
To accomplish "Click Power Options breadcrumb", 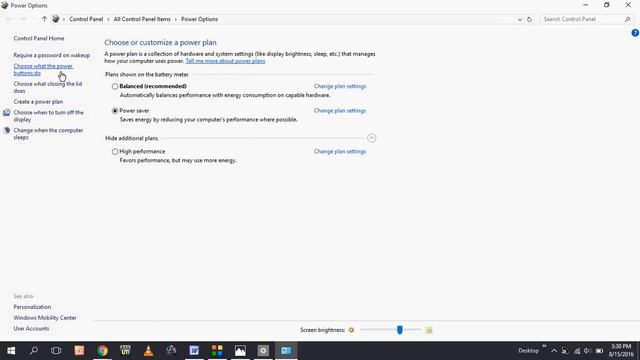I will coord(199,19).
